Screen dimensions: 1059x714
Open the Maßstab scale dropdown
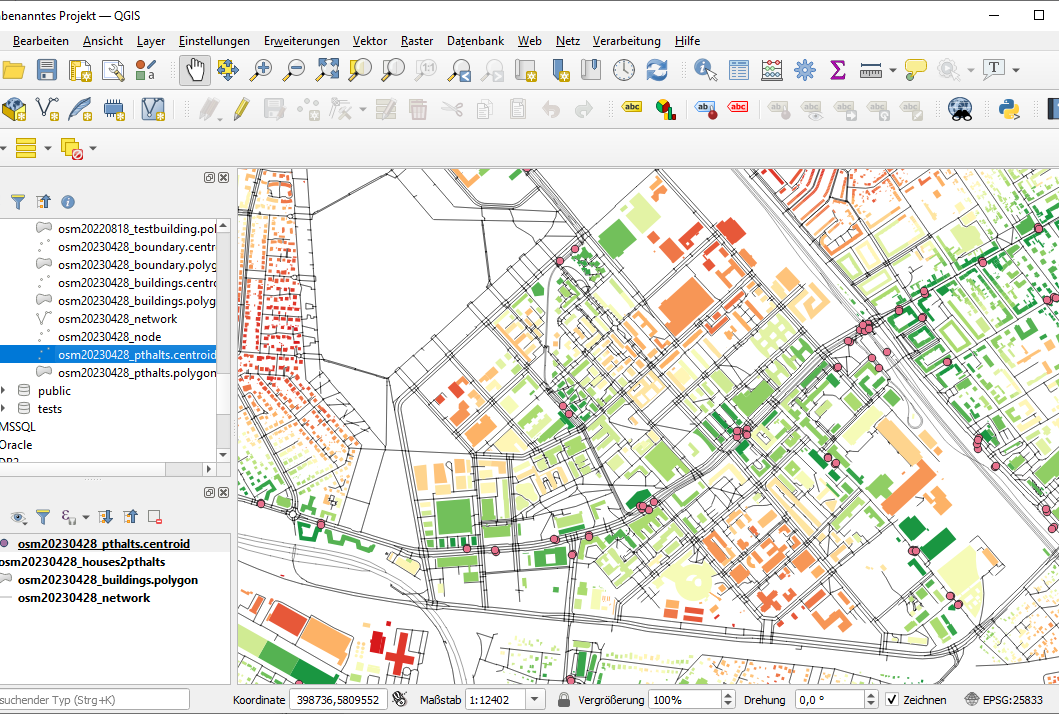(x=535, y=700)
